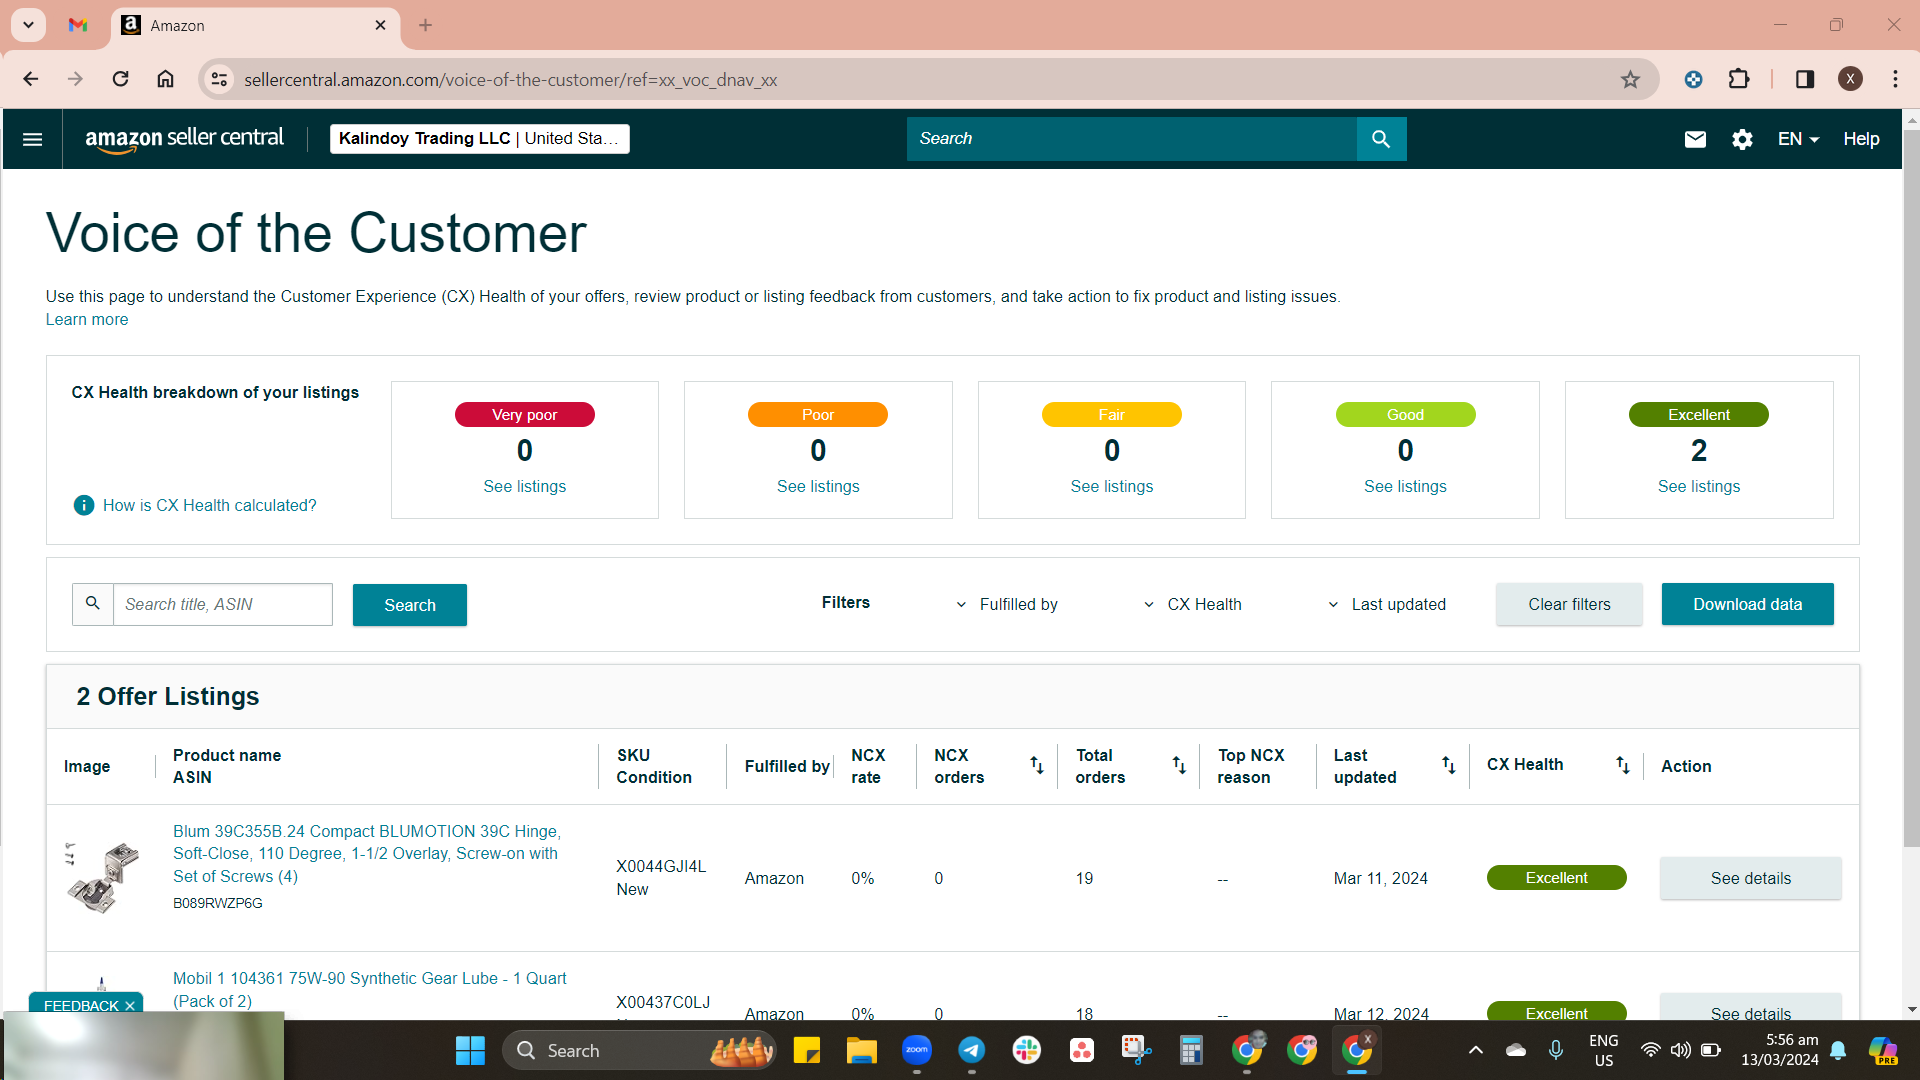See listings under Excellent
The image size is (1920, 1080).
click(x=1699, y=486)
